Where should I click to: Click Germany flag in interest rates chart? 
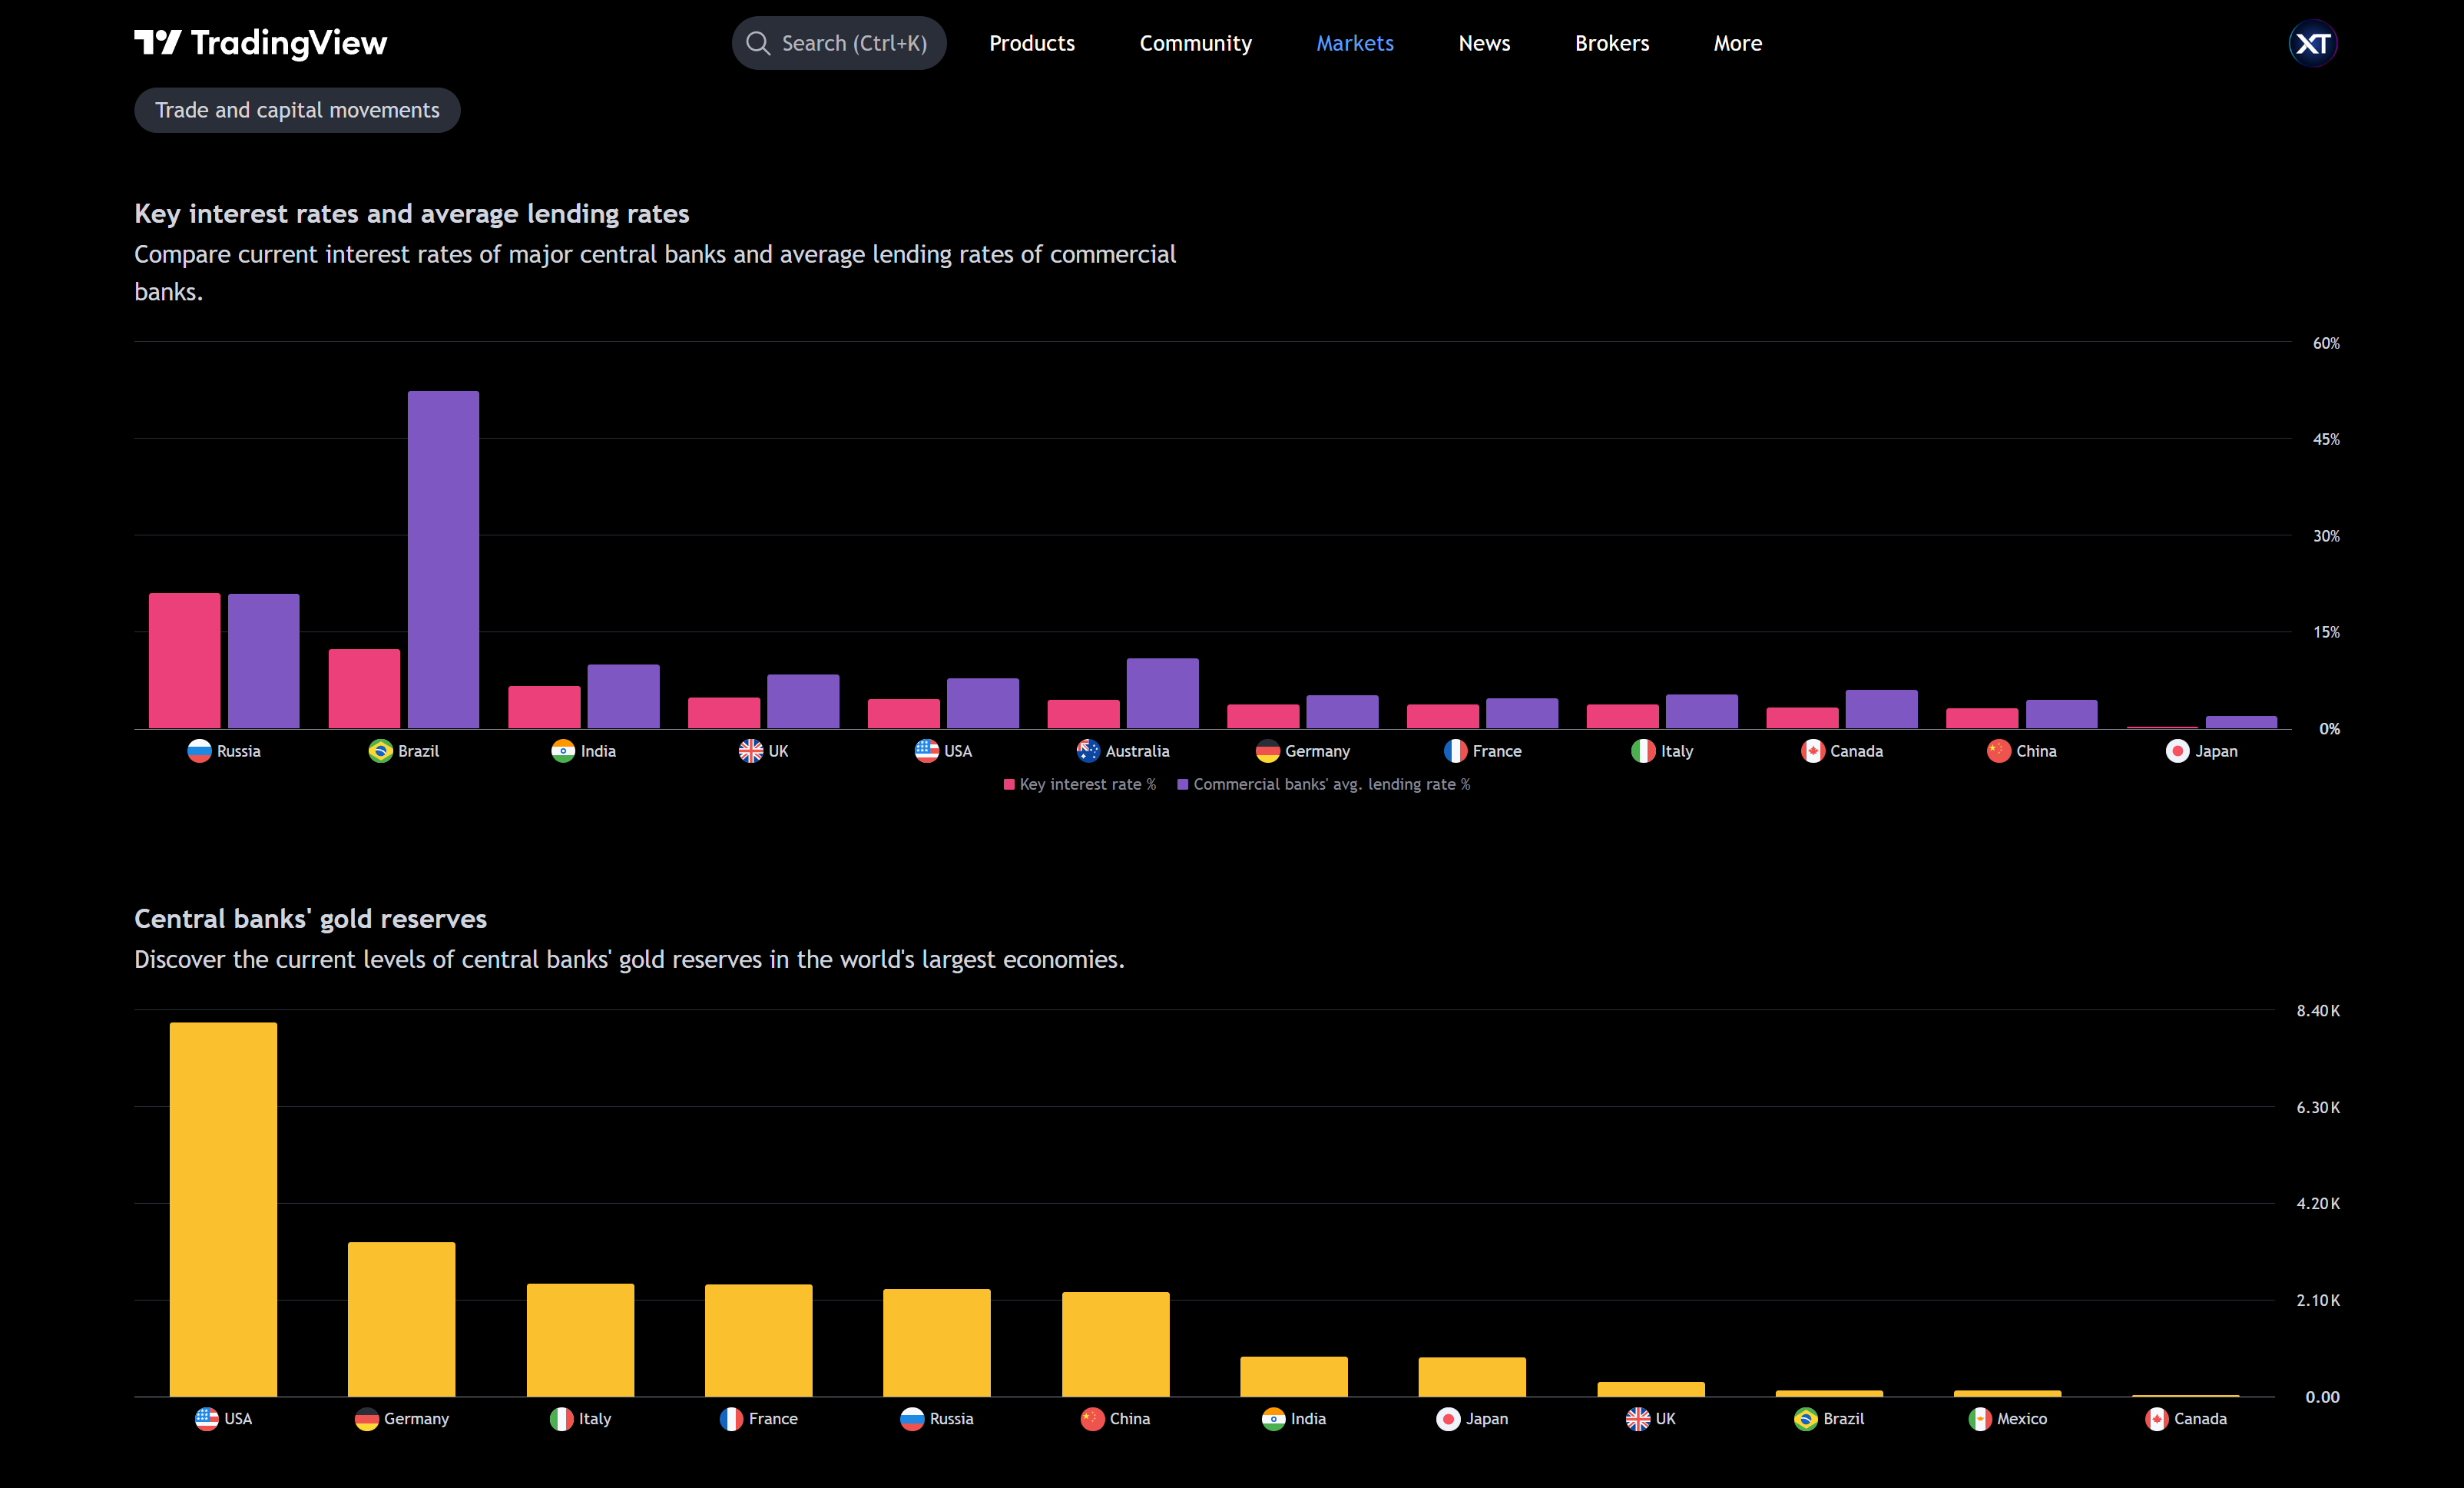point(1267,751)
